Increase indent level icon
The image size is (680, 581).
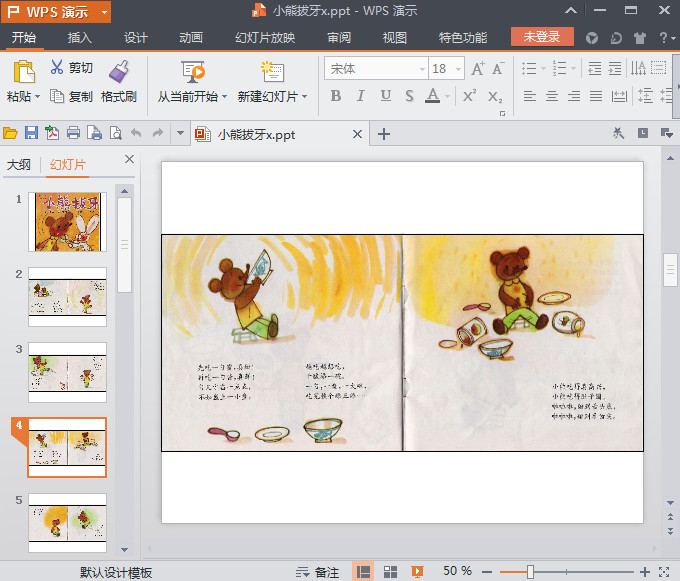615,69
